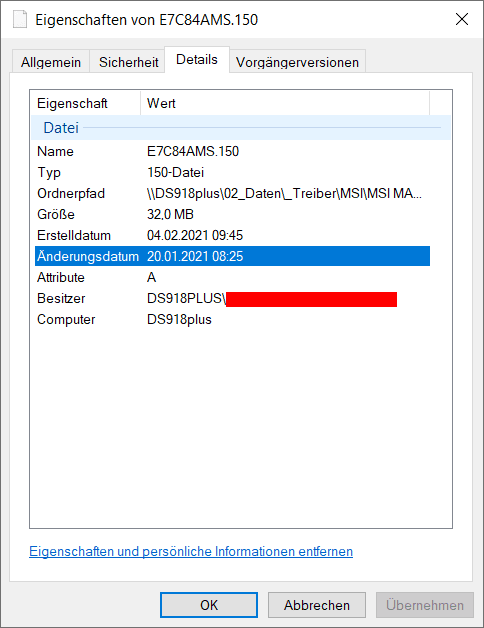Screen dimensions: 484x628
Task: Confirm with the OK button
Action: coord(209,605)
